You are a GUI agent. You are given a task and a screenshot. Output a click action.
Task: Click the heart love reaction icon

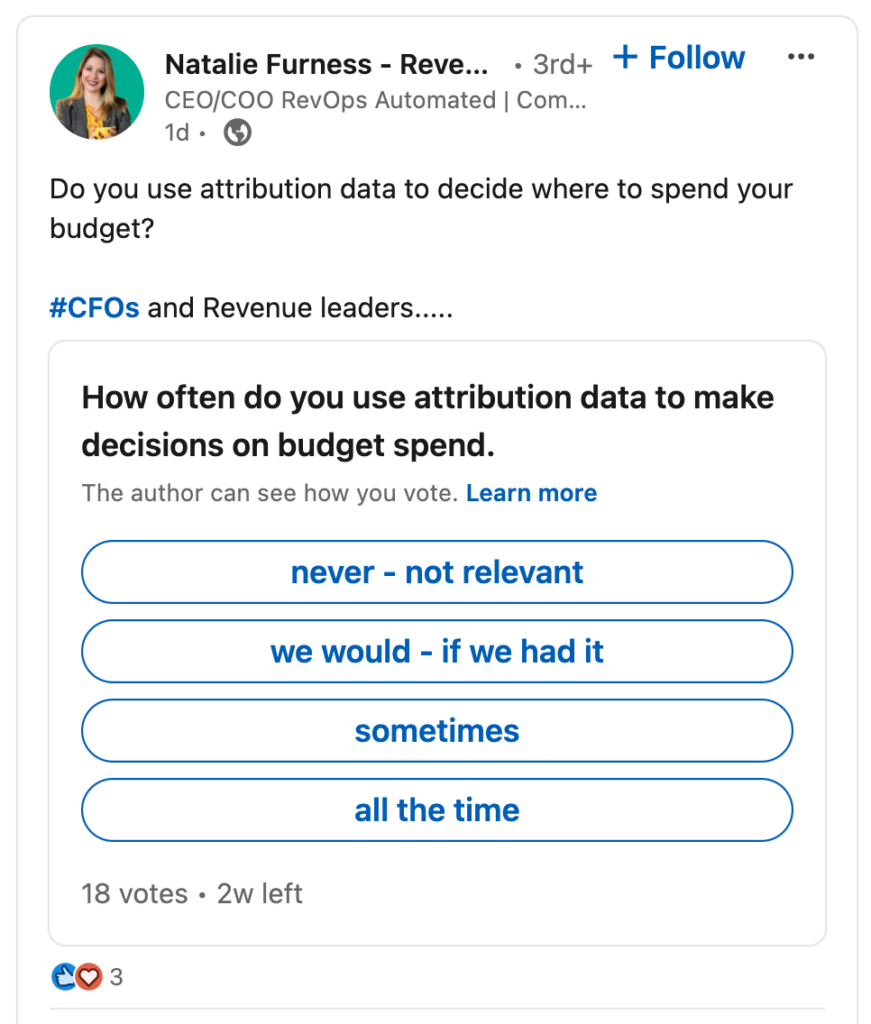tap(88, 978)
